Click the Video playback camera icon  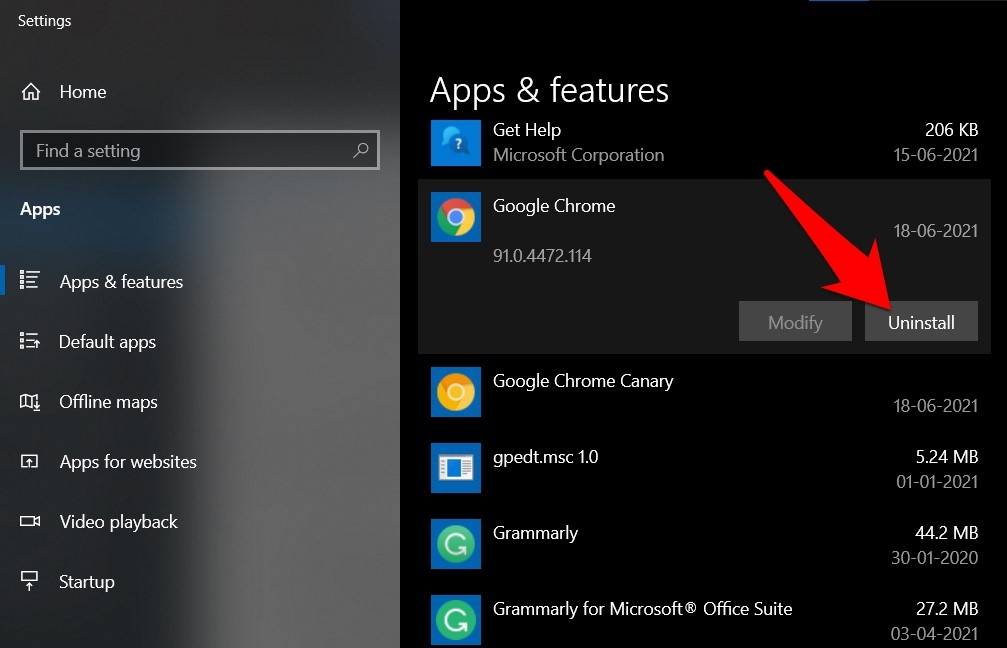[x=30, y=521]
